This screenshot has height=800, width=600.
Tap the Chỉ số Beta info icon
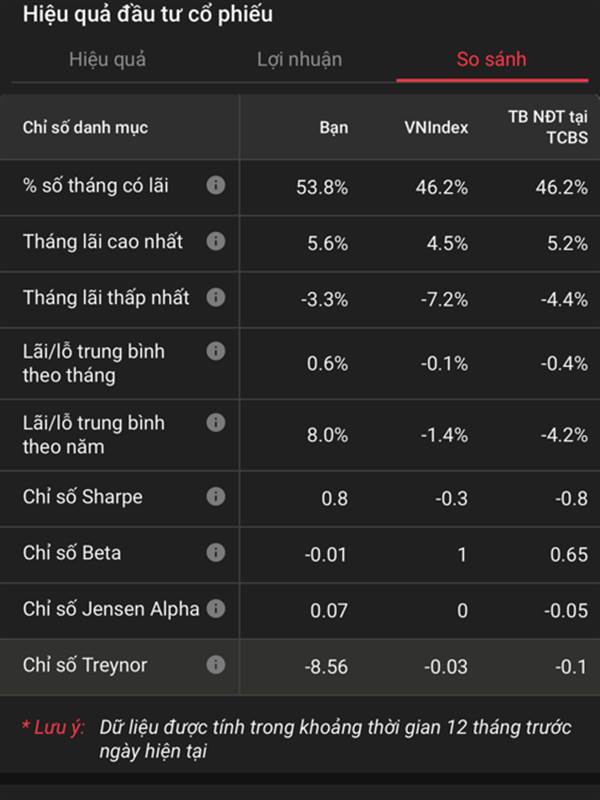(216, 552)
